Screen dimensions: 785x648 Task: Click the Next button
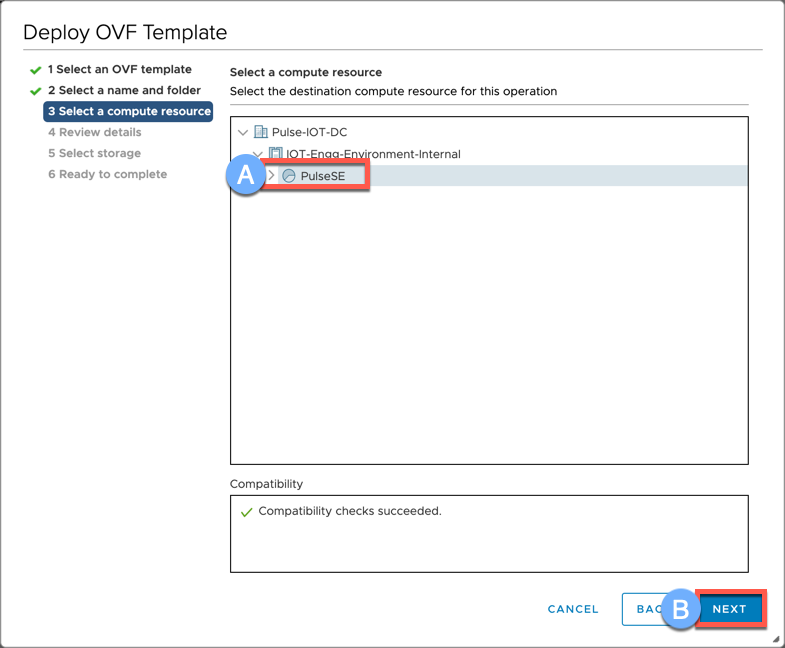(729, 609)
